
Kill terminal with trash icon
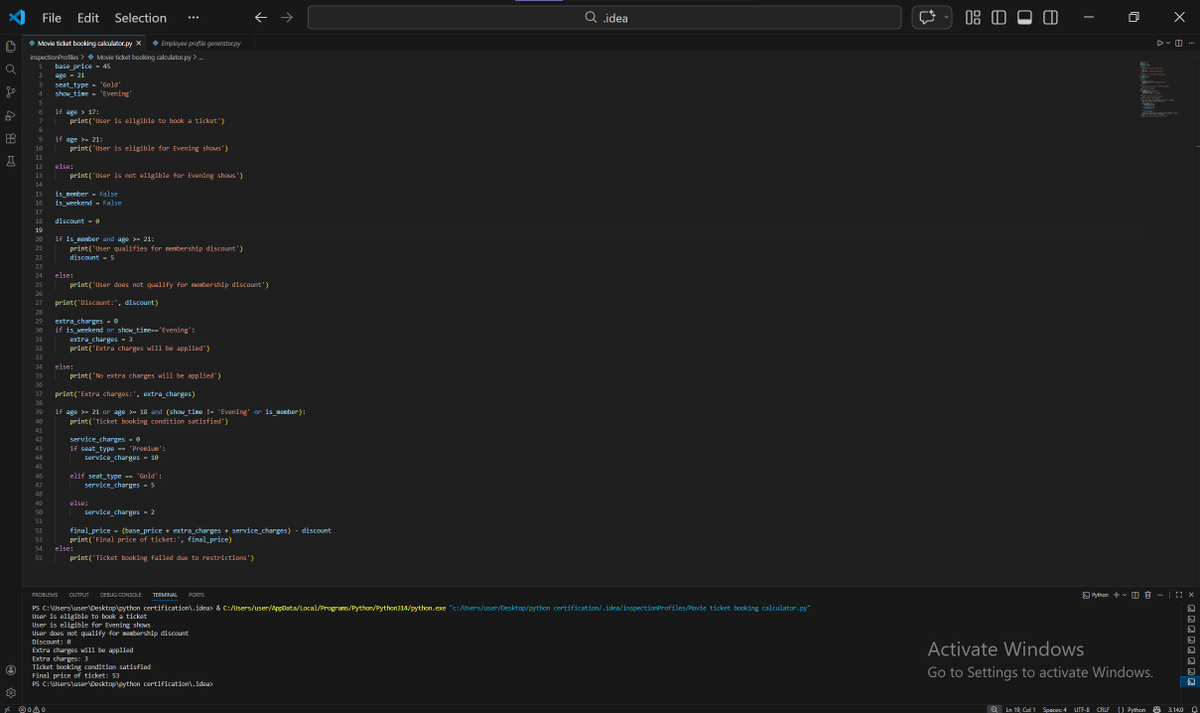pyautogui.click(x=1148, y=595)
